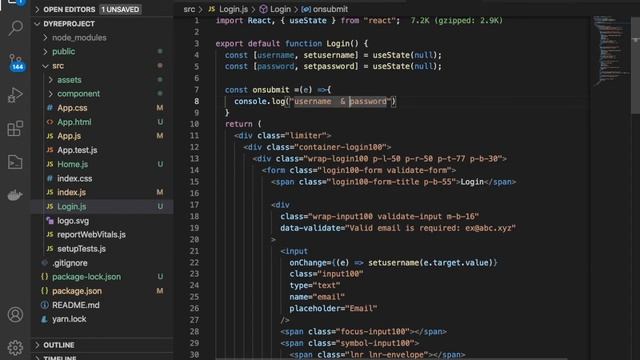
Task: Expand the OPEN EDITORS section
Action: click(103, 9)
